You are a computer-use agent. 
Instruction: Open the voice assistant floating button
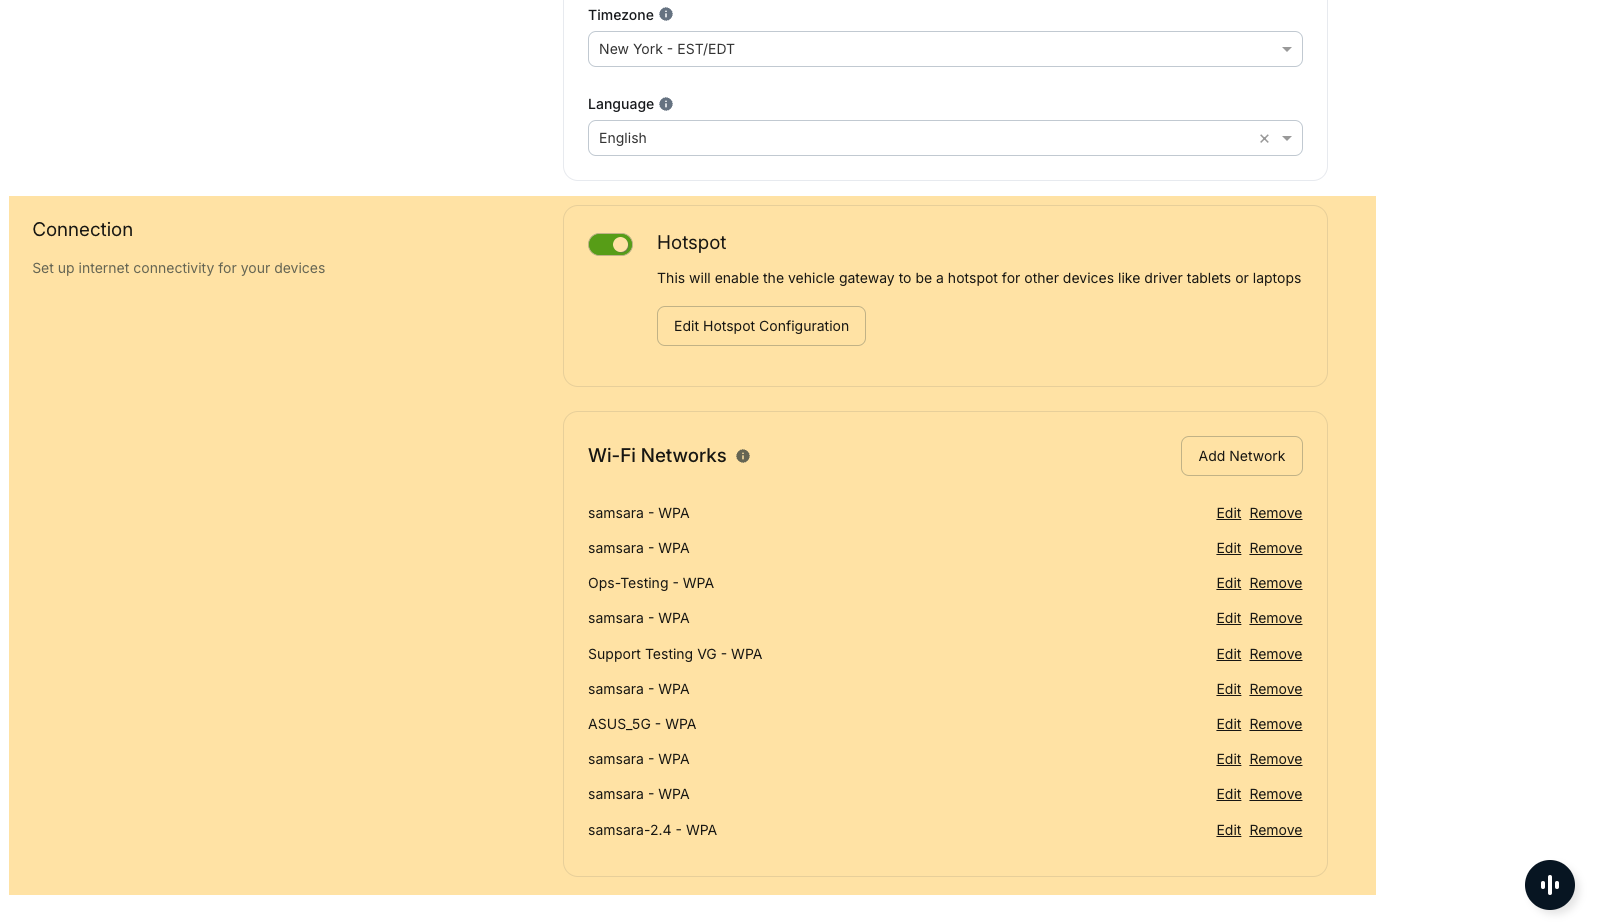(1549, 884)
